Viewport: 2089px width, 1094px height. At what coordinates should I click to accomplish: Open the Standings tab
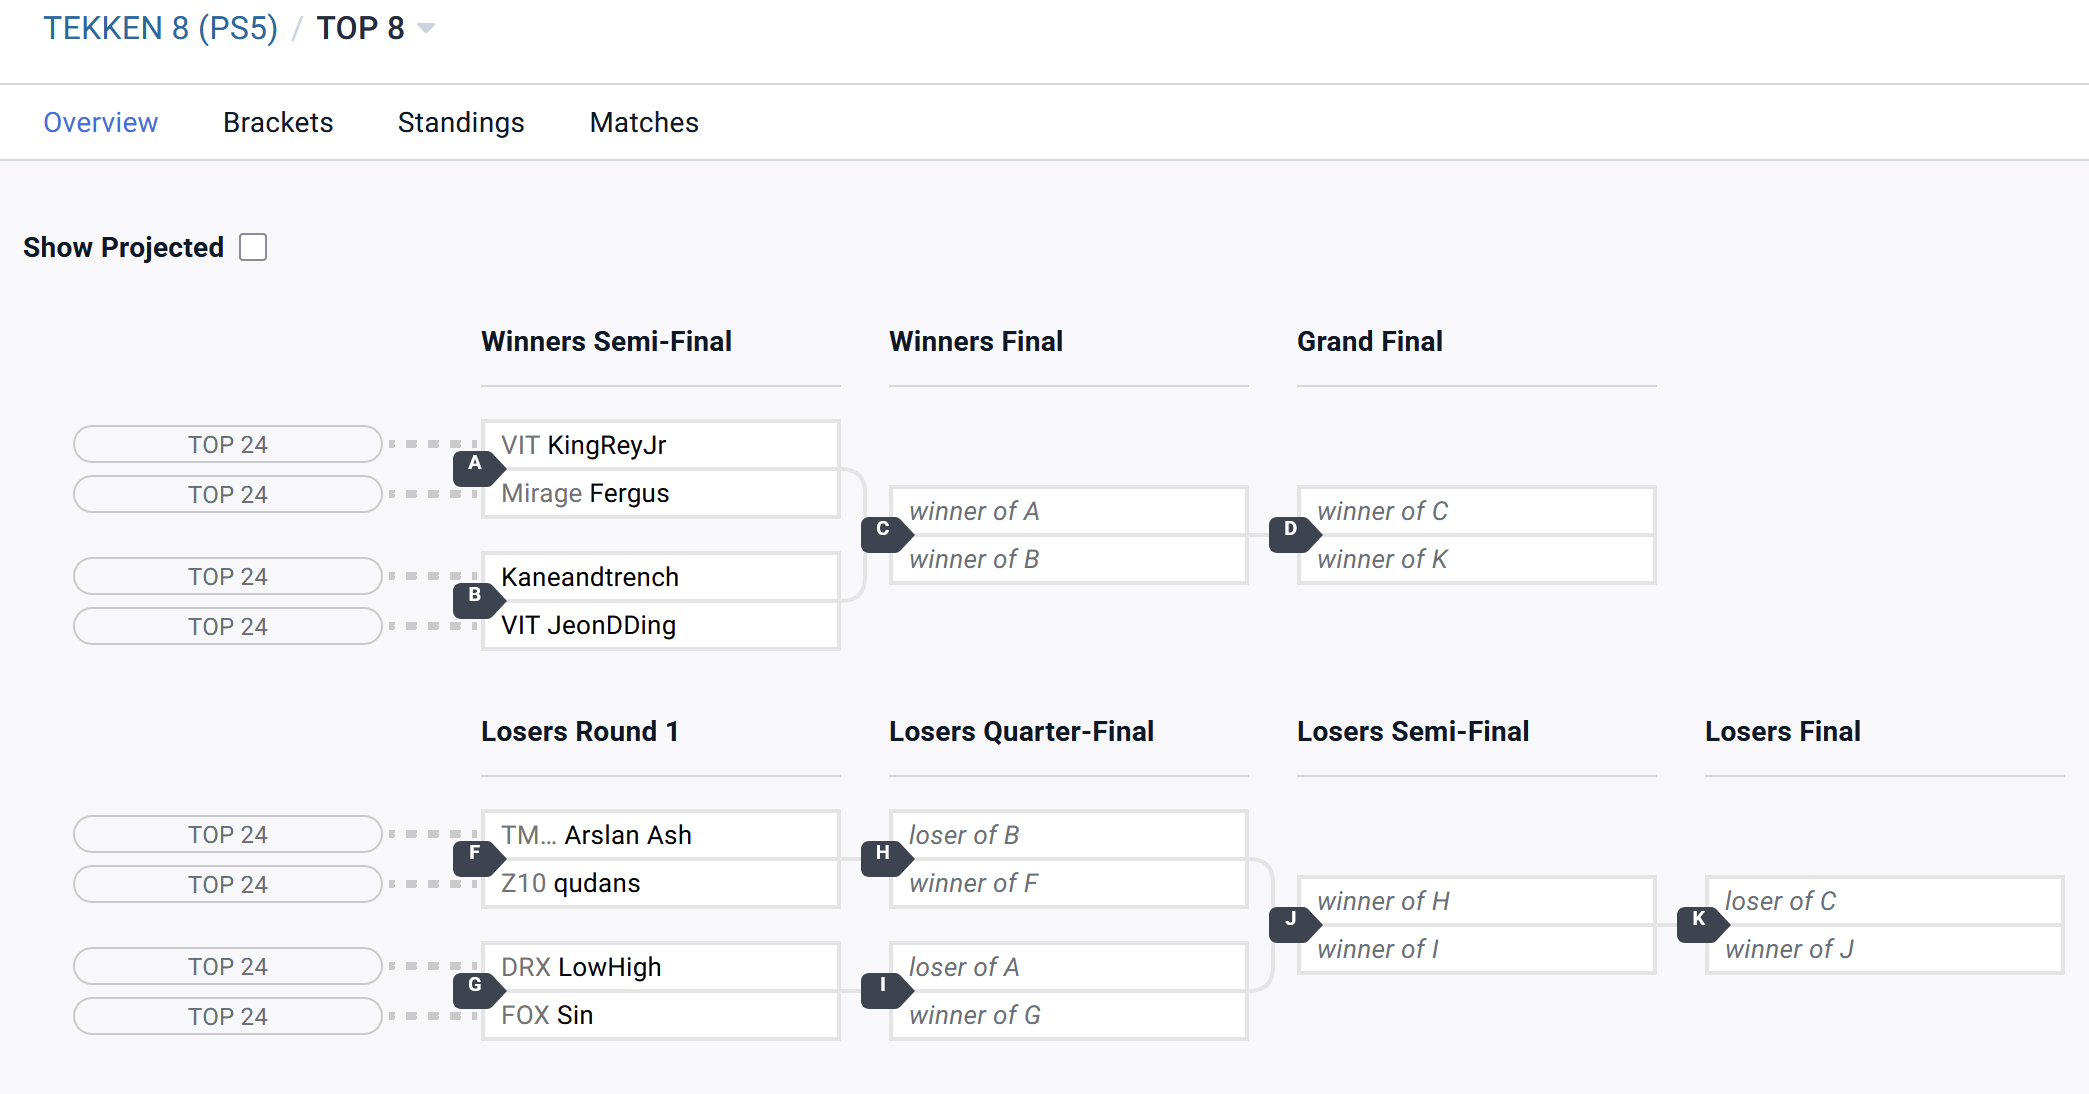(461, 122)
